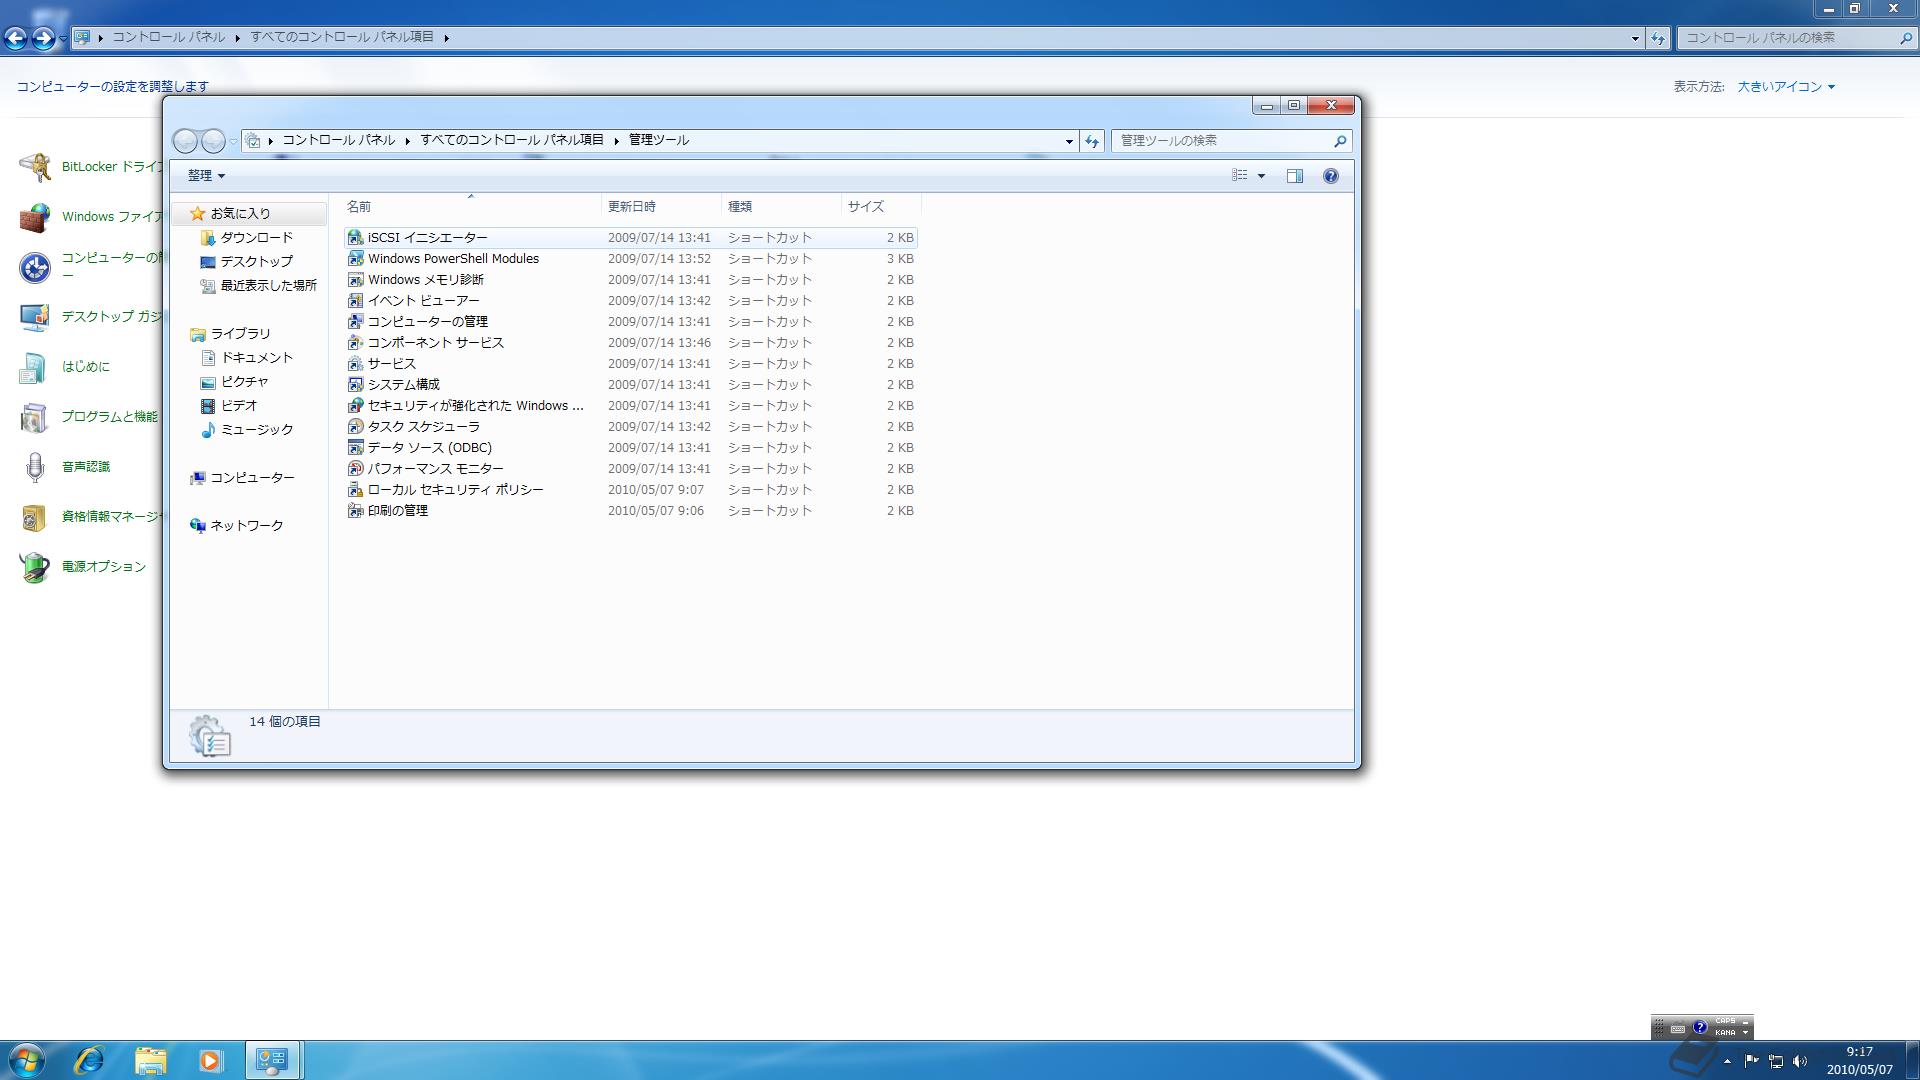Click the 管理ツールの検索 search field
This screenshot has height=1080, width=1920.
[x=1224, y=141]
